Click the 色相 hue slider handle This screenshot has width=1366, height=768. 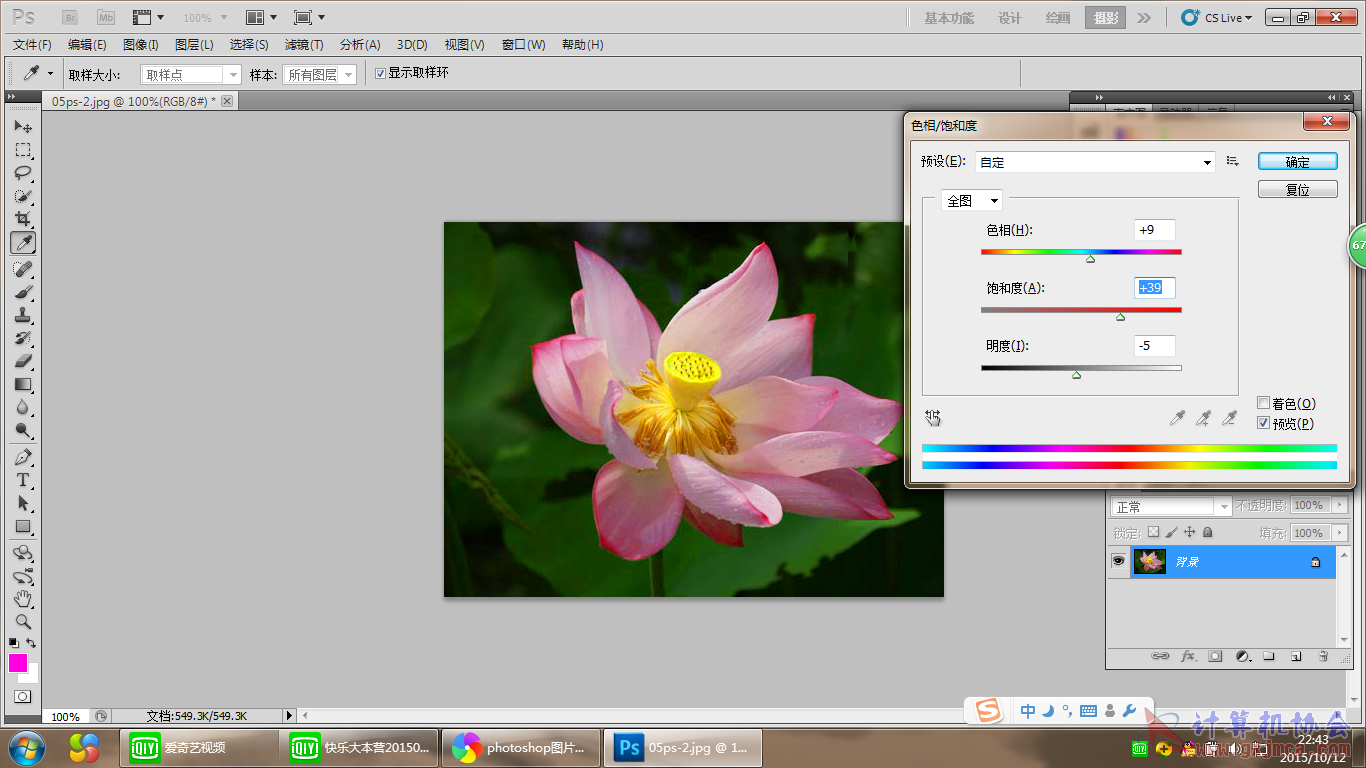pyautogui.click(x=1090, y=259)
